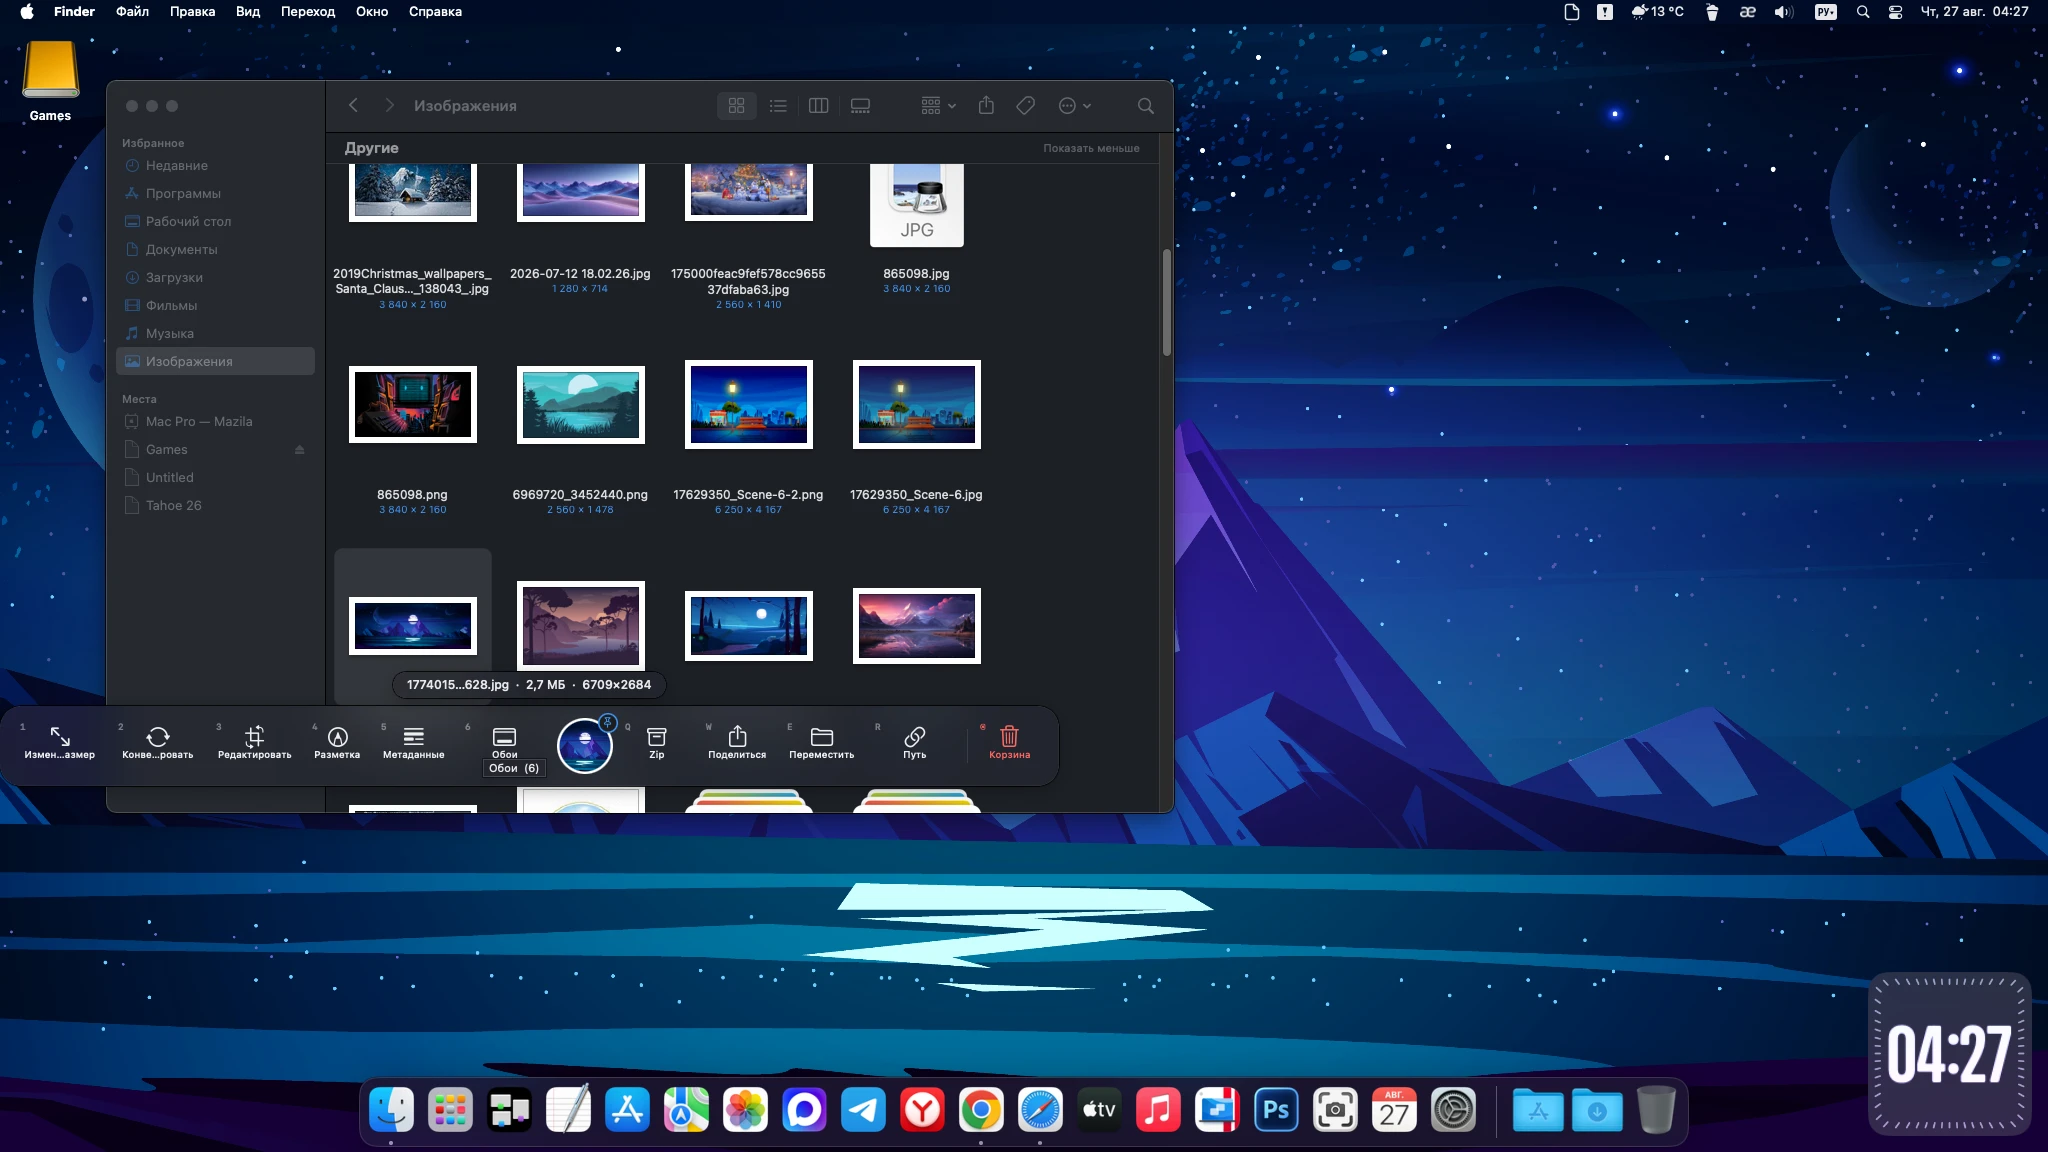Open Фильмы in the sidebar
Screen dimensions: 2048x1152
(216, 306)
